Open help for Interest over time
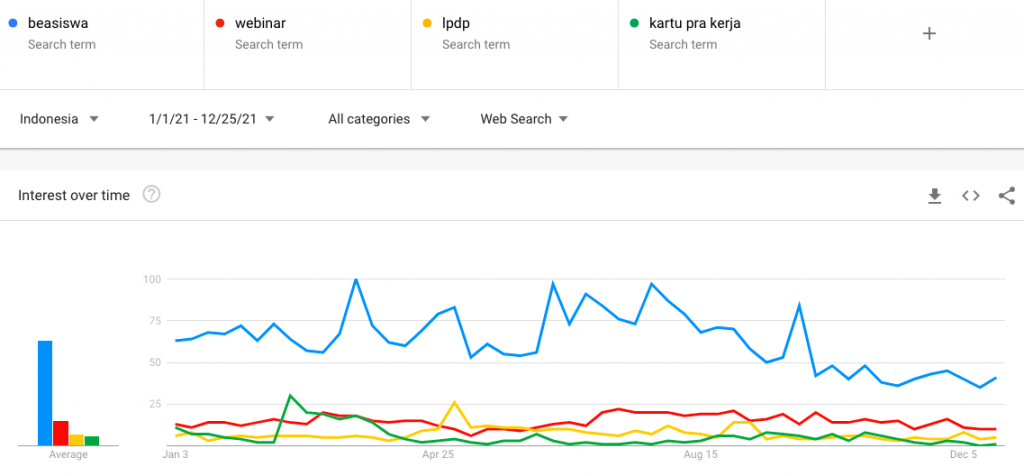1024x476 pixels. point(152,195)
